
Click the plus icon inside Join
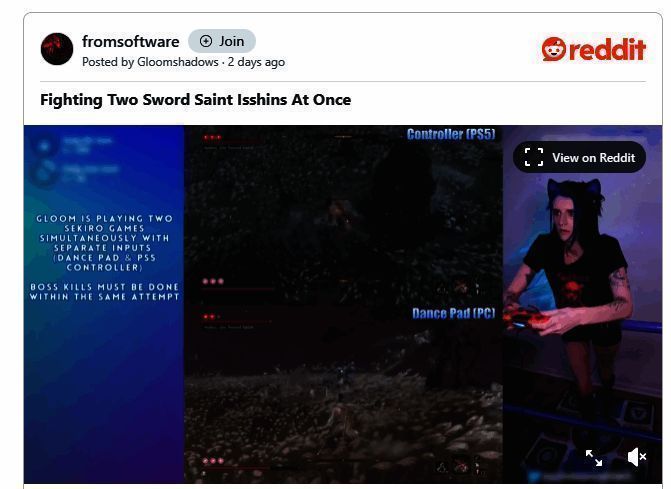pos(206,41)
